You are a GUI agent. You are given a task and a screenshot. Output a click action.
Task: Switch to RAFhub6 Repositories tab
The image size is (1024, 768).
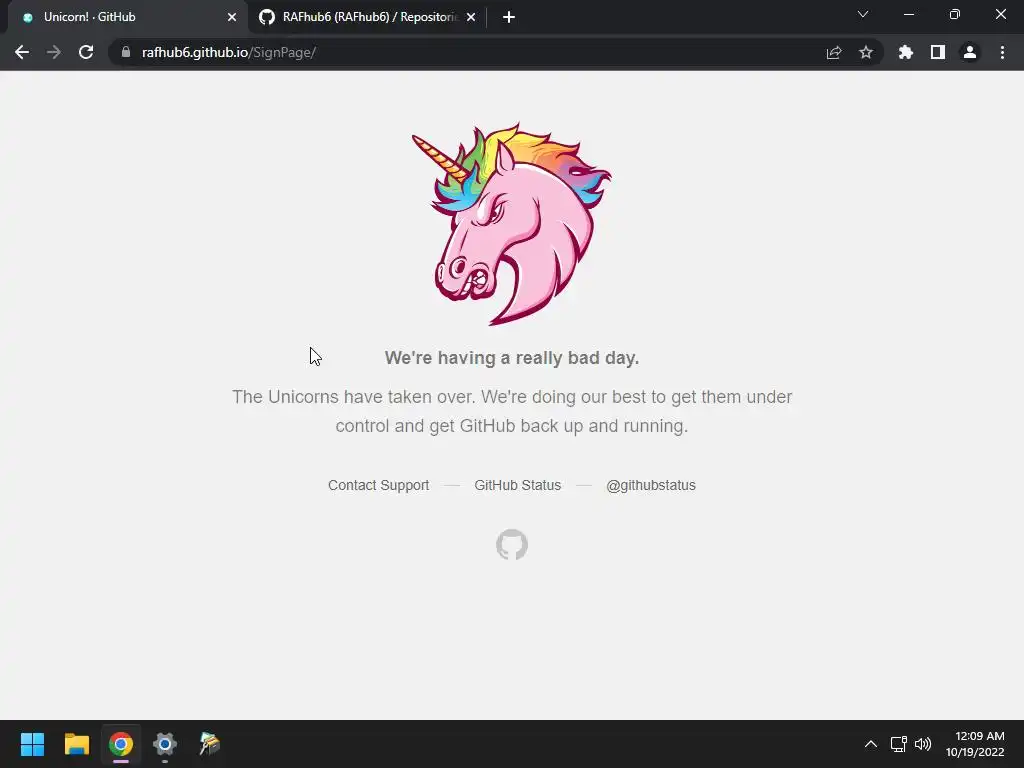click(x=366, y=17)
